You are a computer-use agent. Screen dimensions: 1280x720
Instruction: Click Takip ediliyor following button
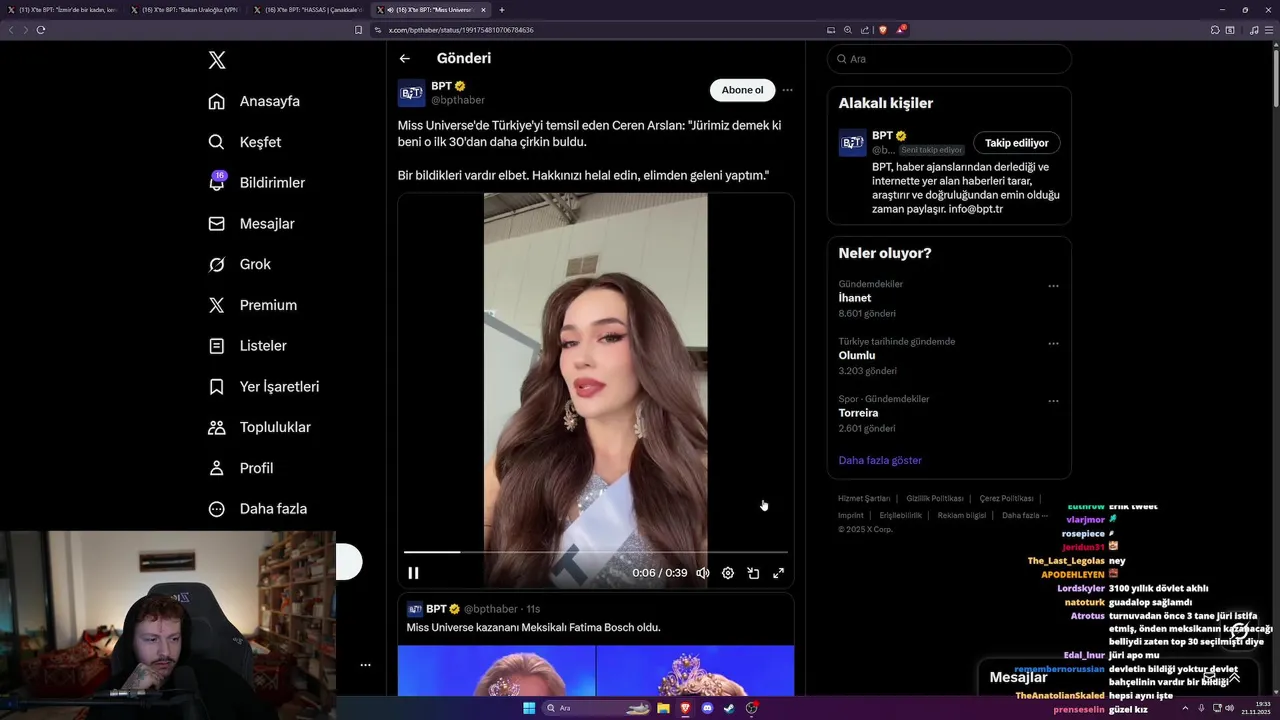(1017, 143)
